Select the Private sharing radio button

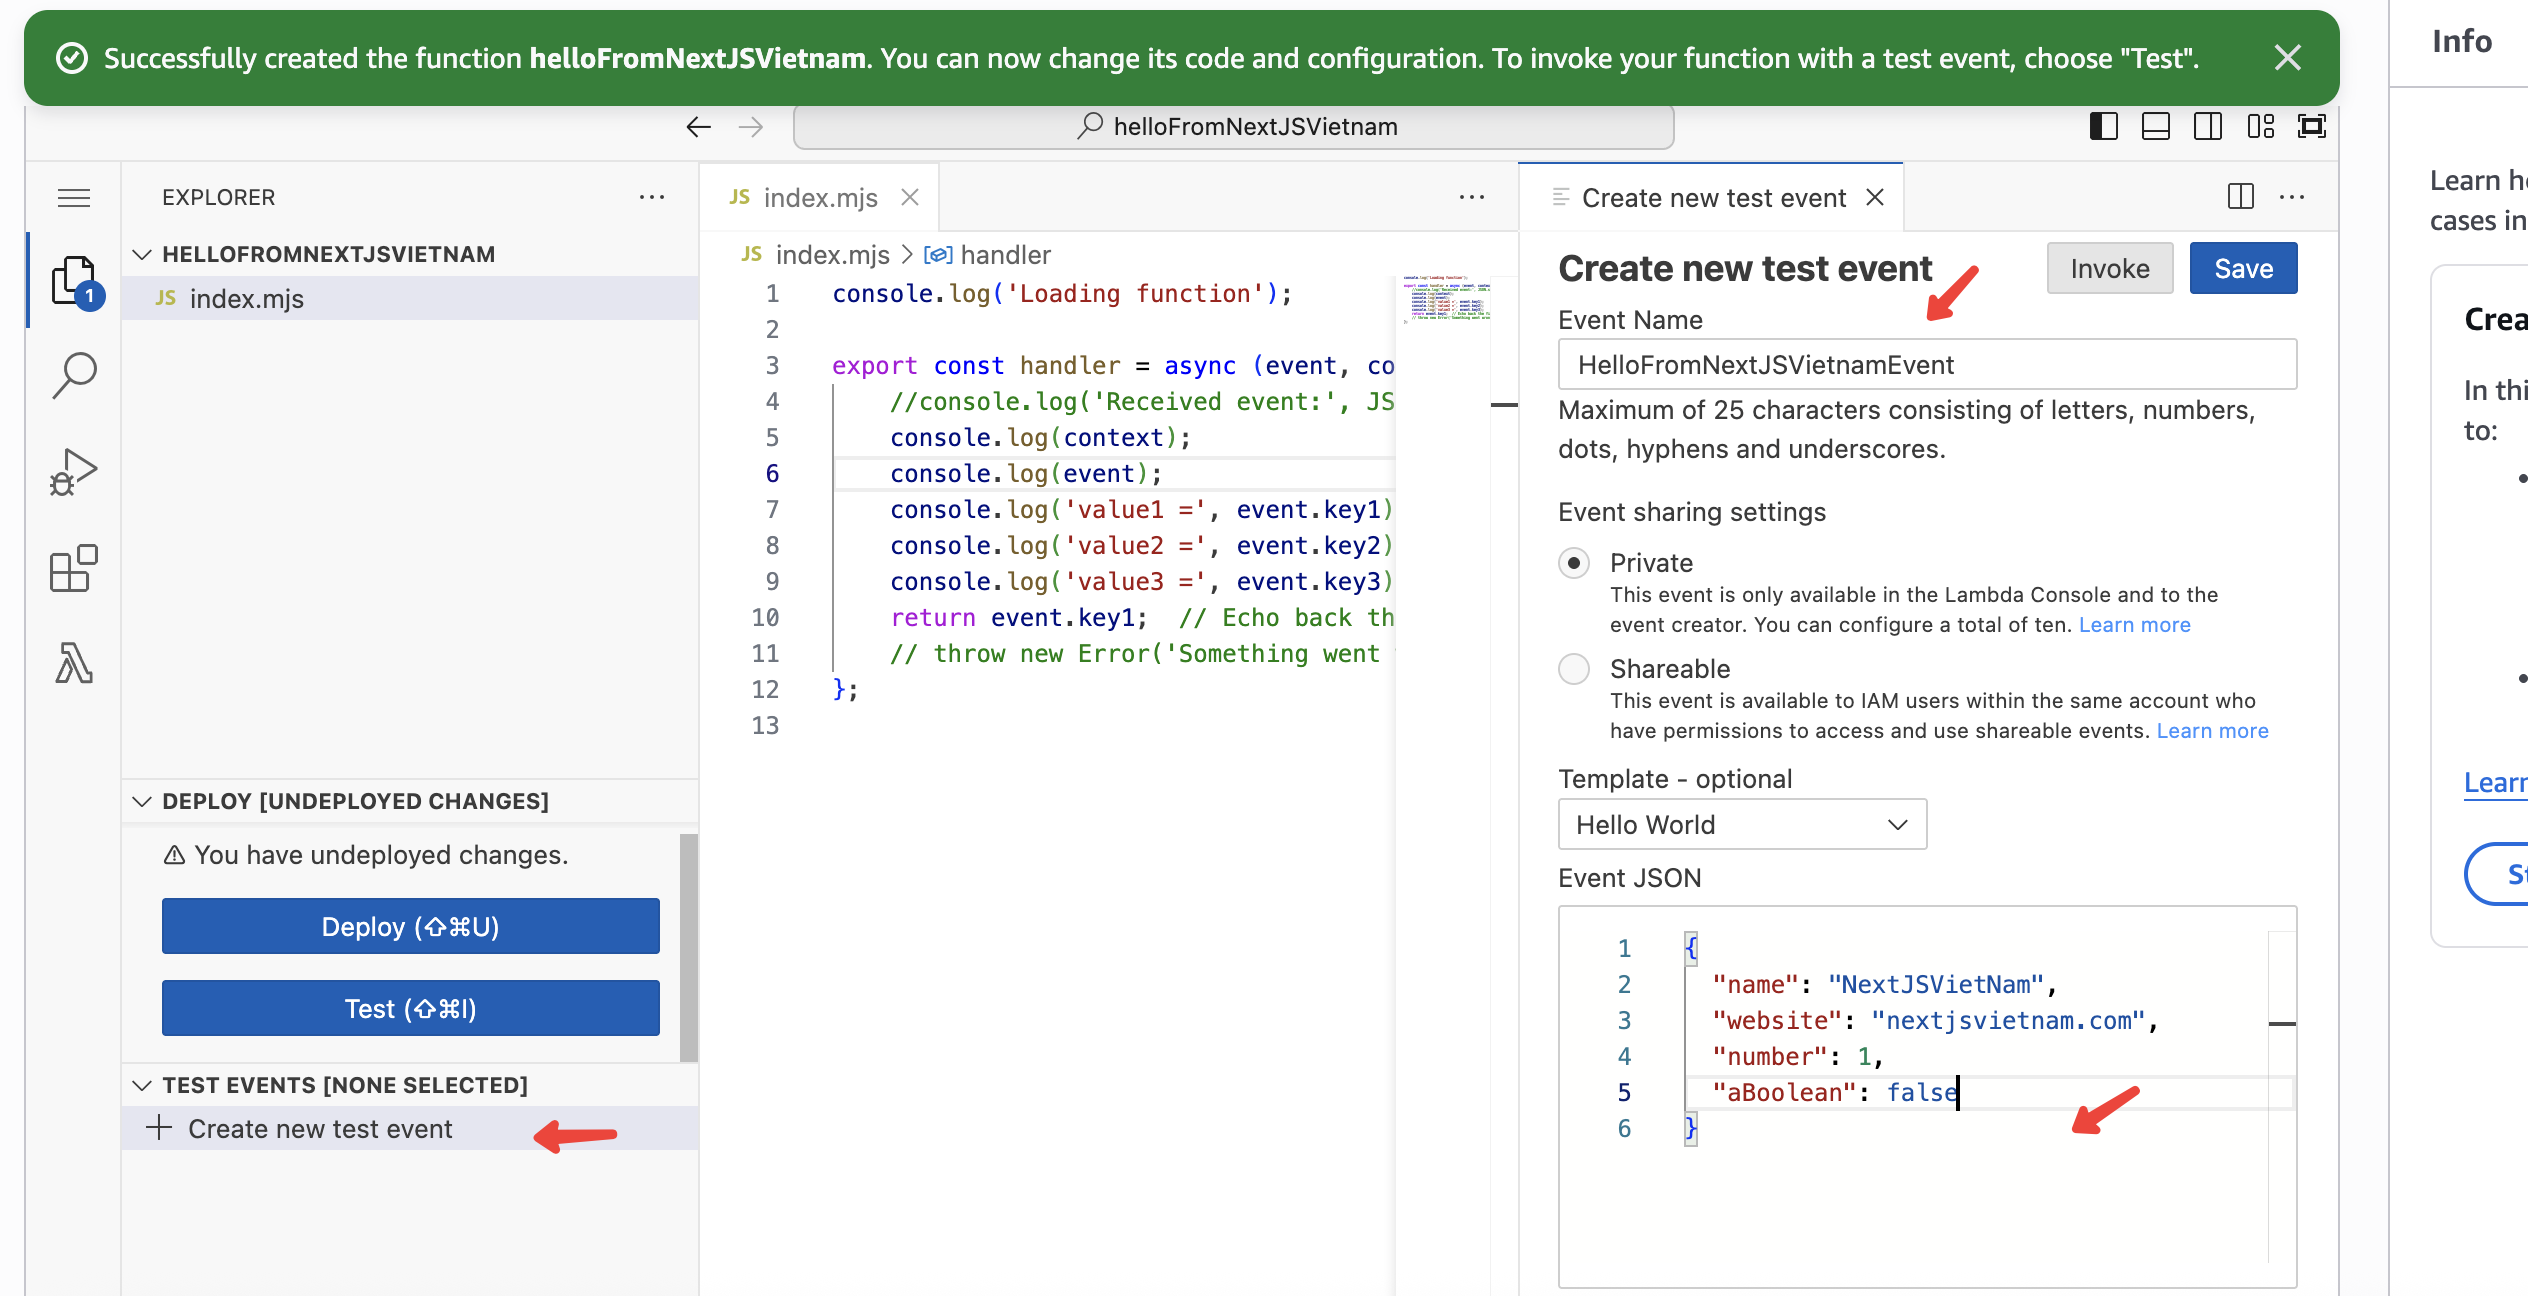(1574, 563)
